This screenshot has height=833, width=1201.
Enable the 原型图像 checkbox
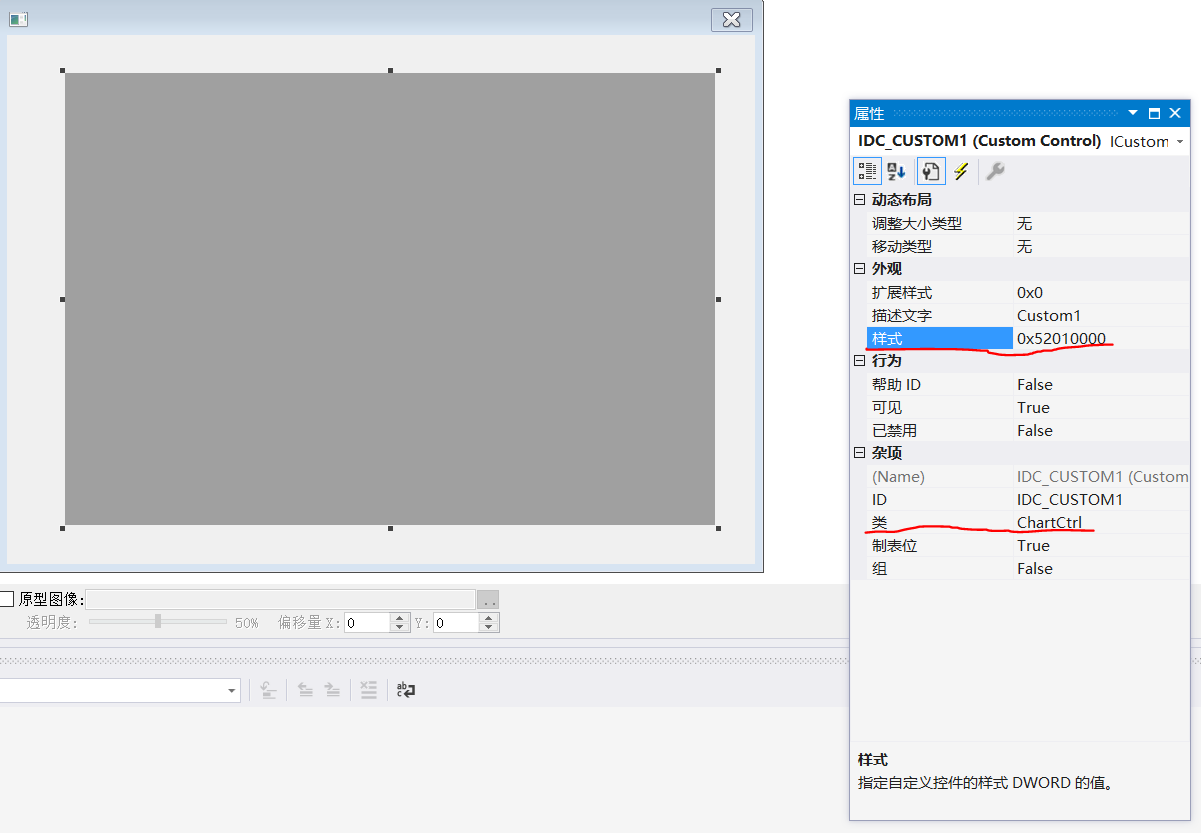[x=8, y=598]
